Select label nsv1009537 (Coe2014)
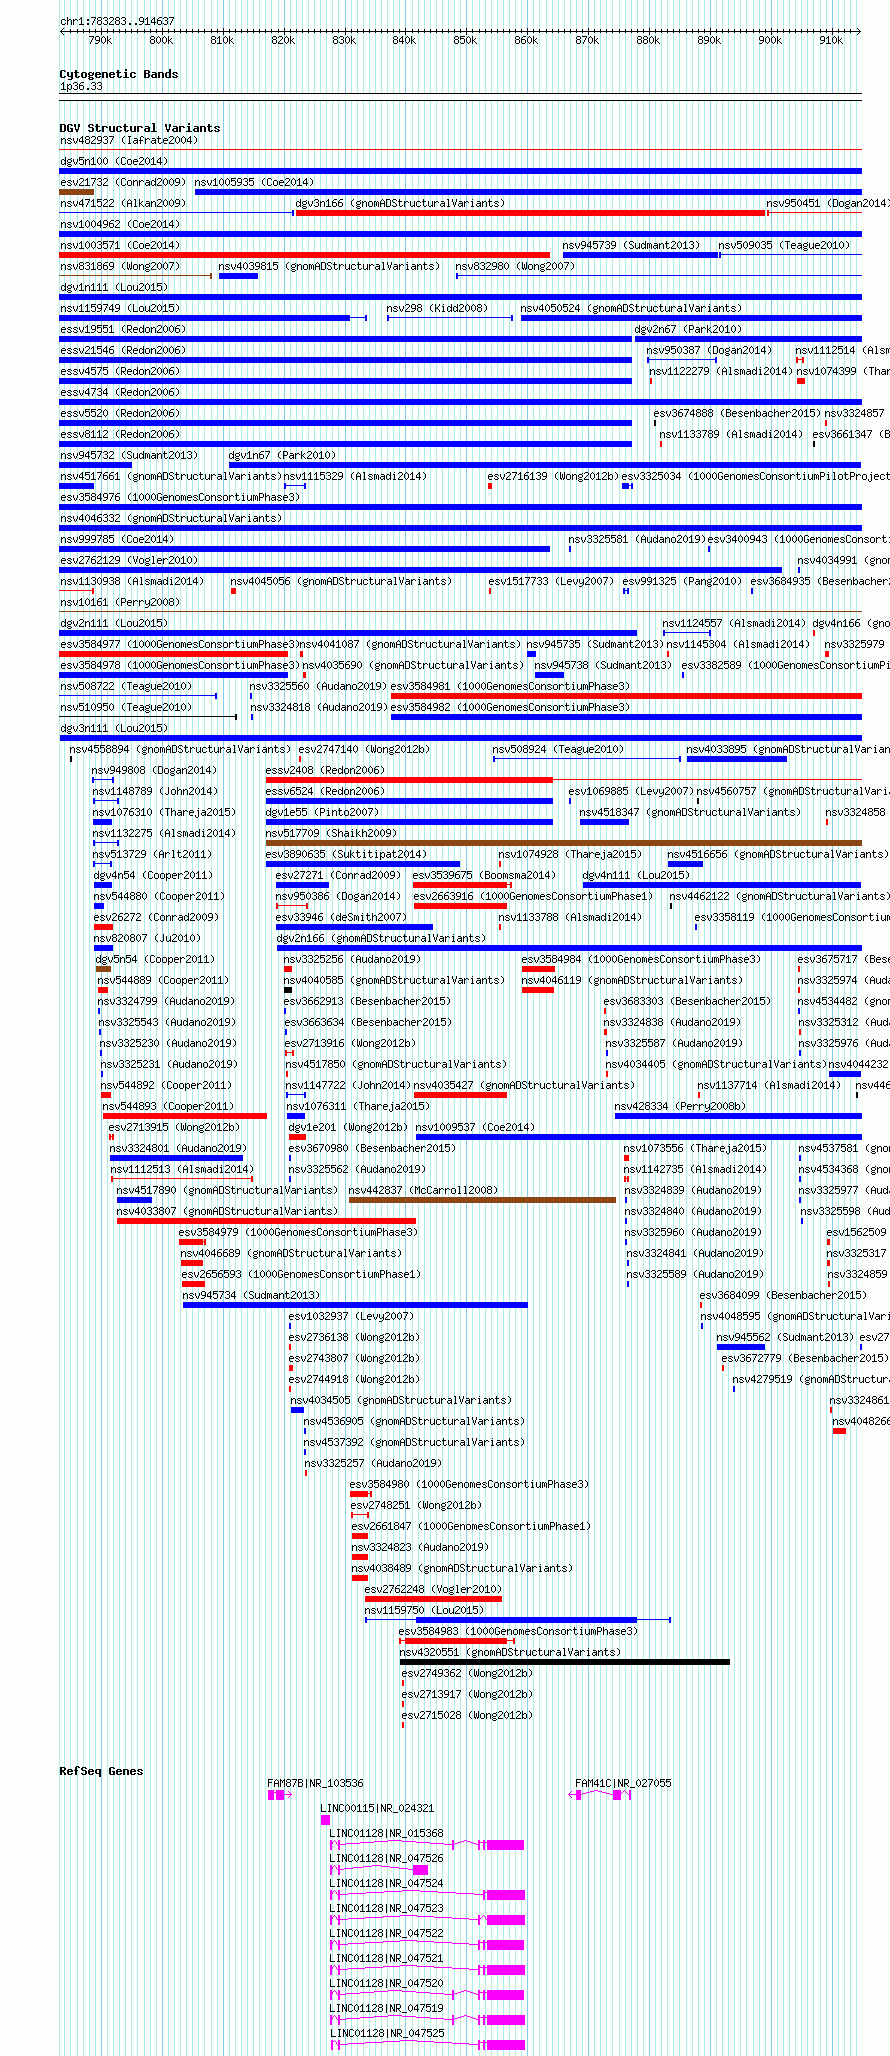 point(475,1127)
